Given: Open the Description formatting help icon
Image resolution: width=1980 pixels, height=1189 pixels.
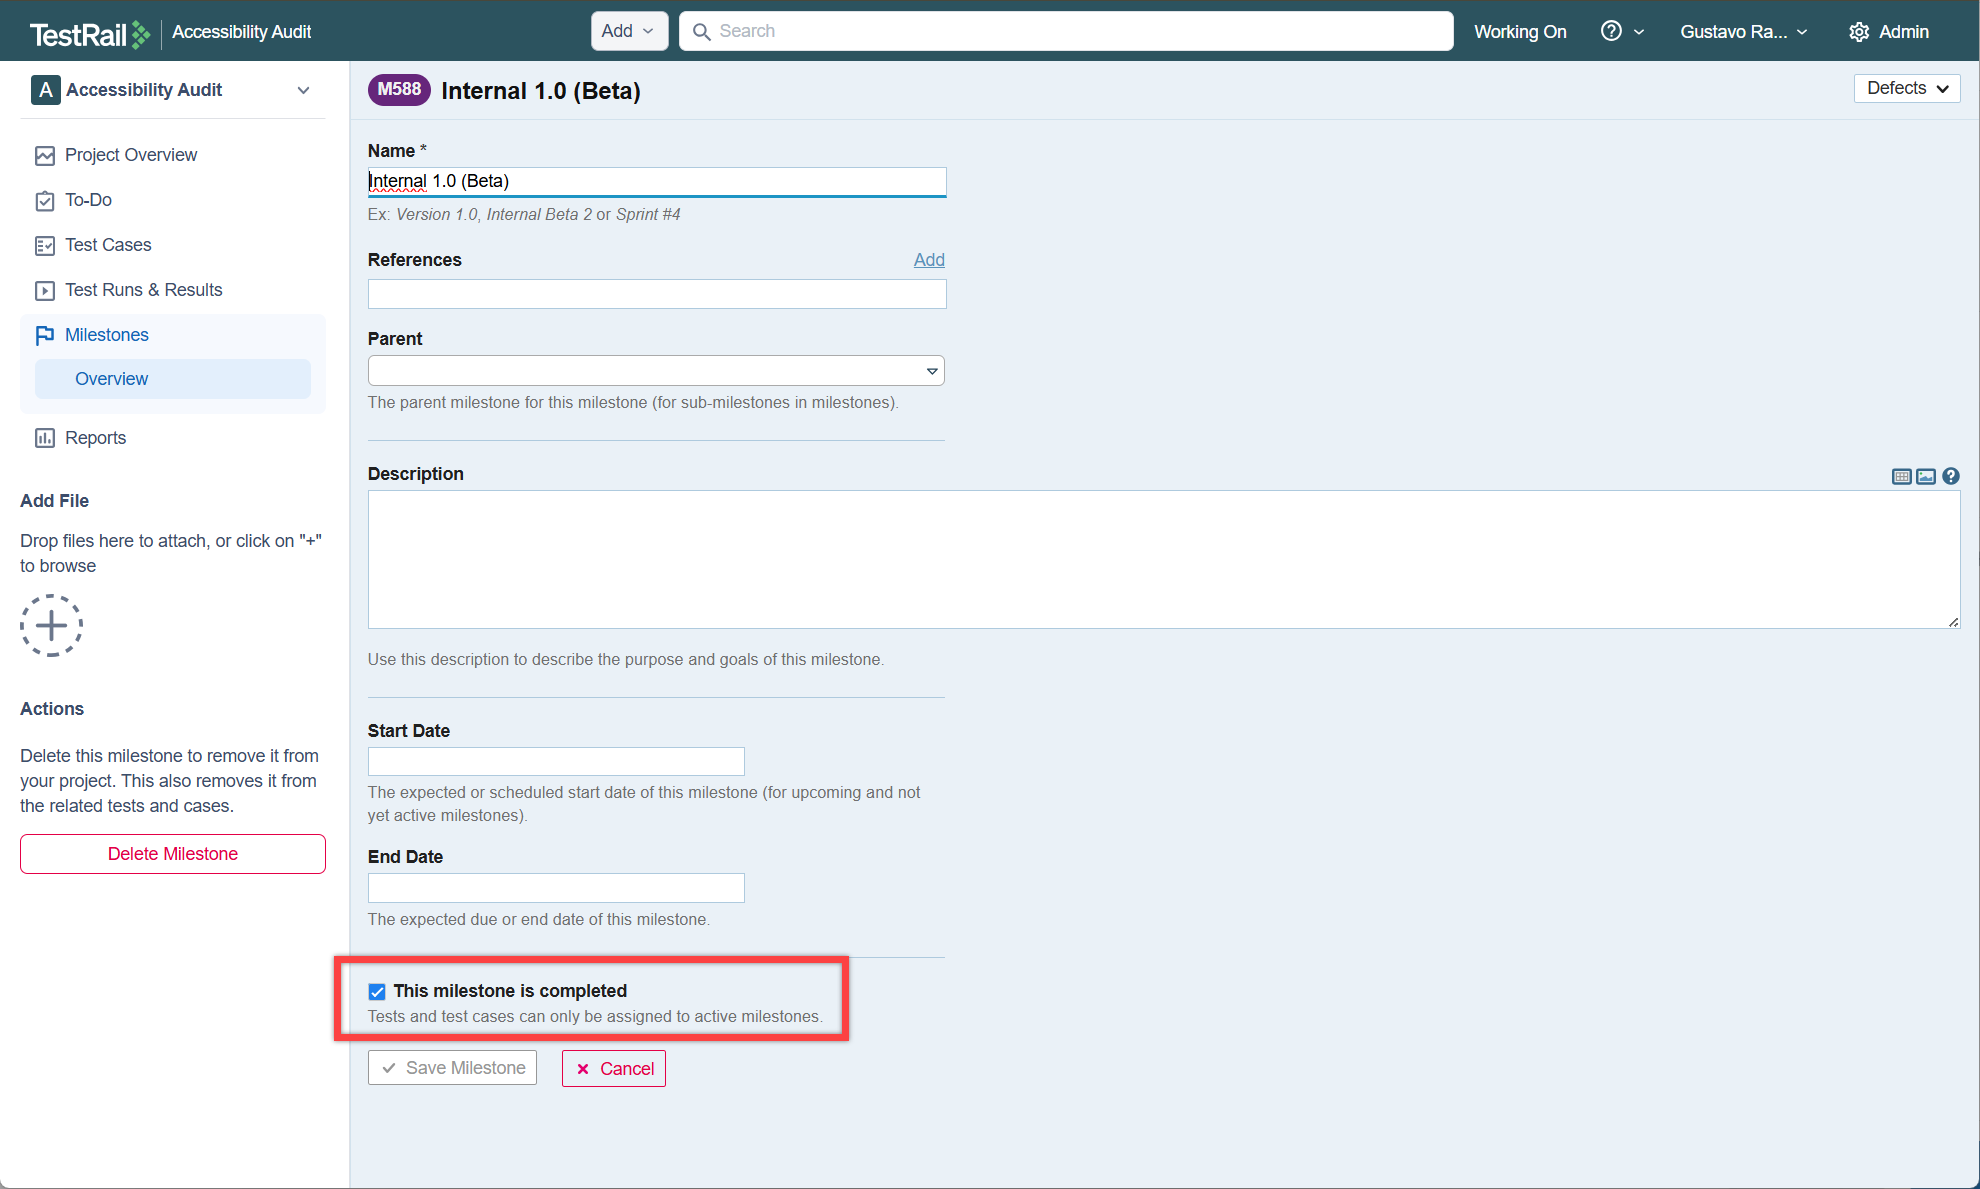Looking at the screenshot, I should tap(1950, 477).
